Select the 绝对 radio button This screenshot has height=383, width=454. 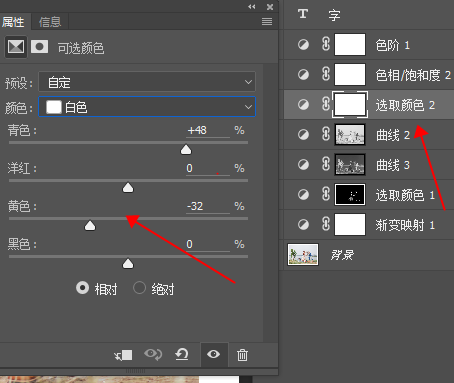[139, 288]
